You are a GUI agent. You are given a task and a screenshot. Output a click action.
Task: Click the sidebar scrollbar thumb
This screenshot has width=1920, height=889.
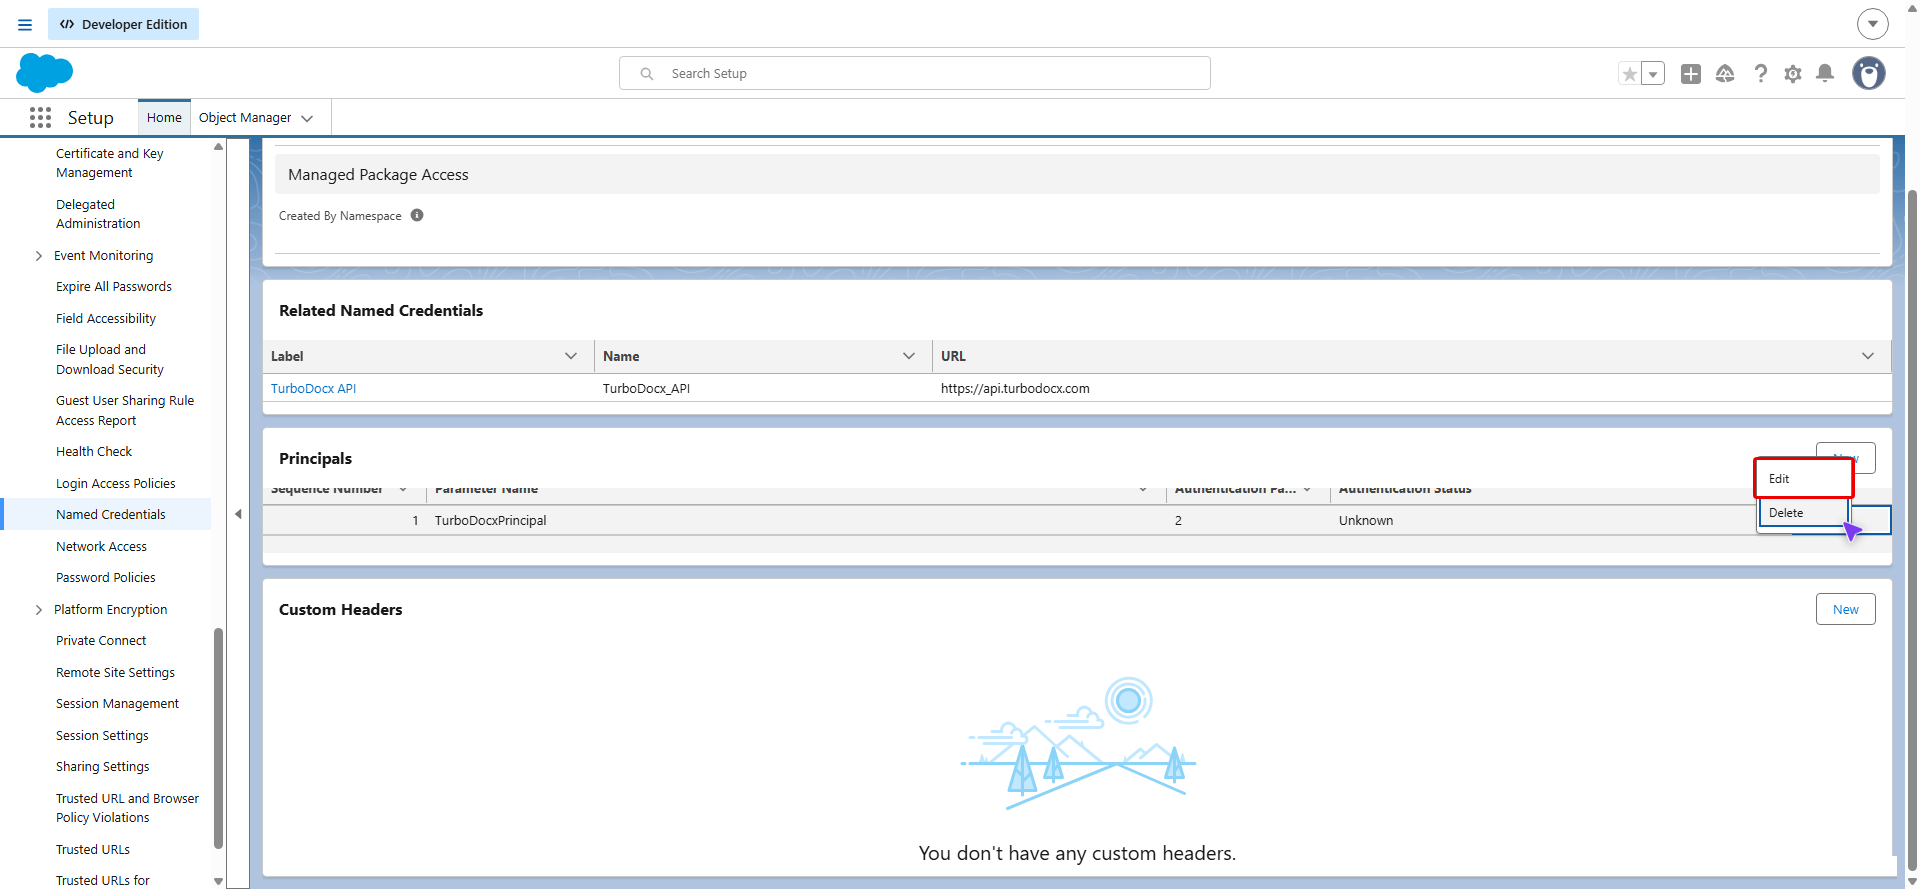(x=218, y=738)
